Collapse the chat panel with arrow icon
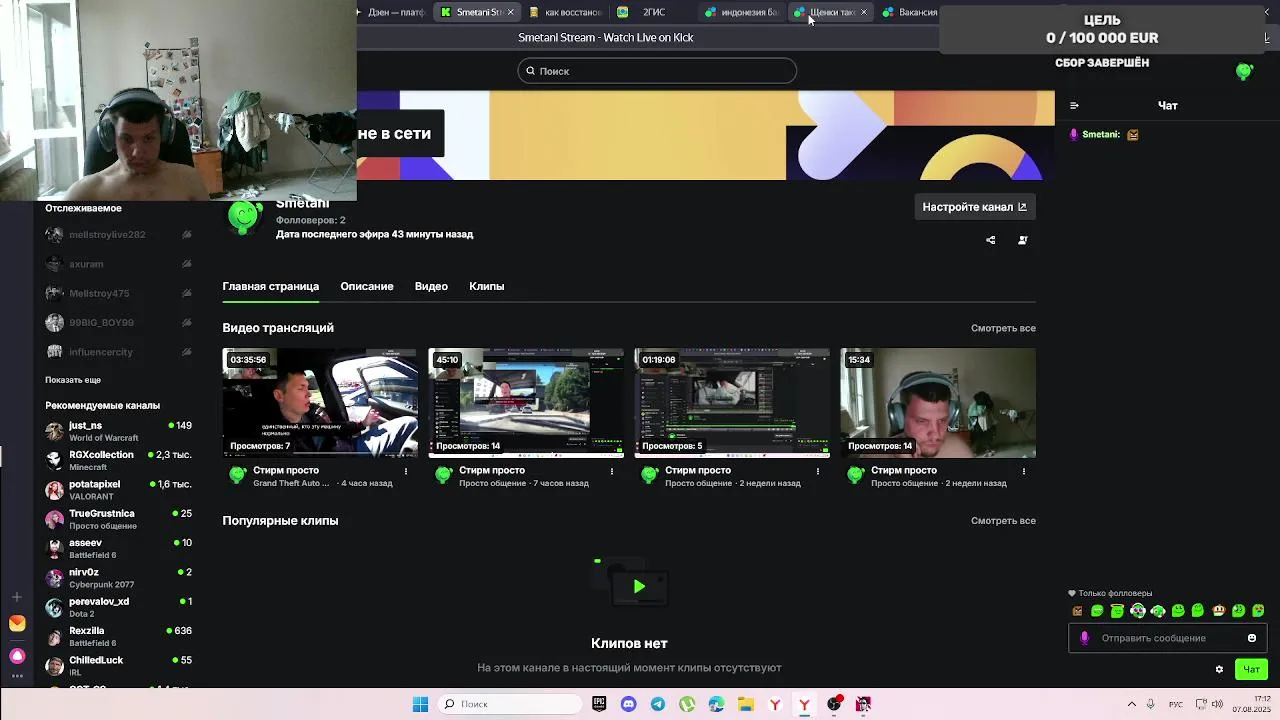Viewport: 1280px width, 720px height. pos(1074,105)
